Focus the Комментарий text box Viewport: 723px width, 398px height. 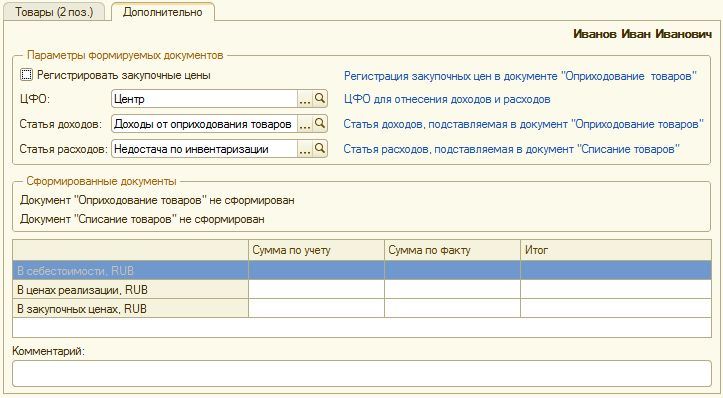[362, 373]
